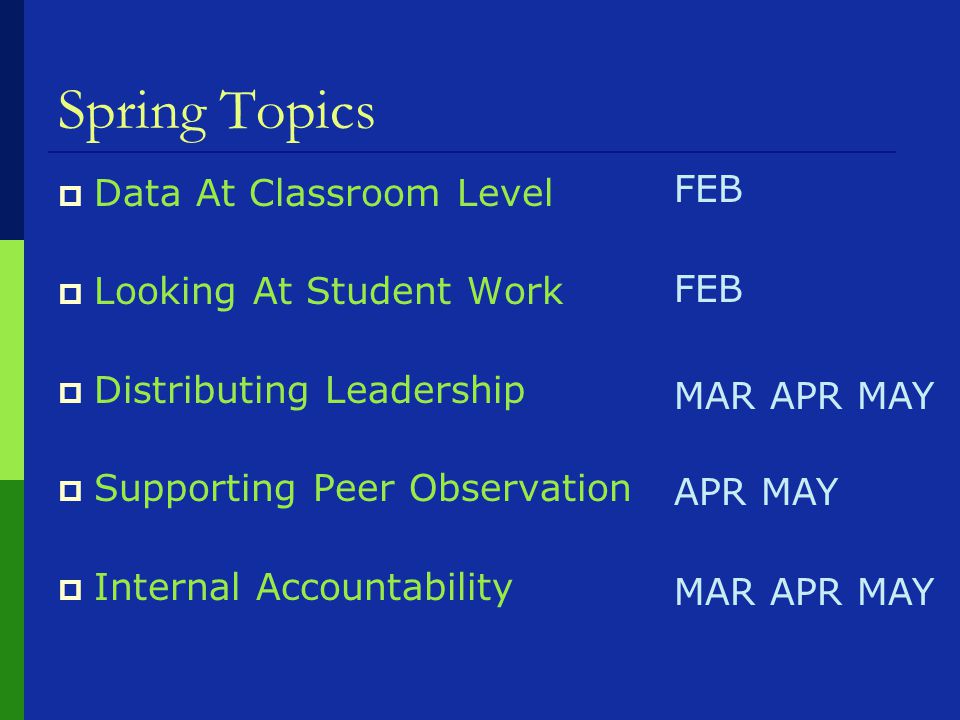The width and height of the screenshot is (960, 720).
Task: Click the Spring Topics slide title
Action: (x=216, y=113)
